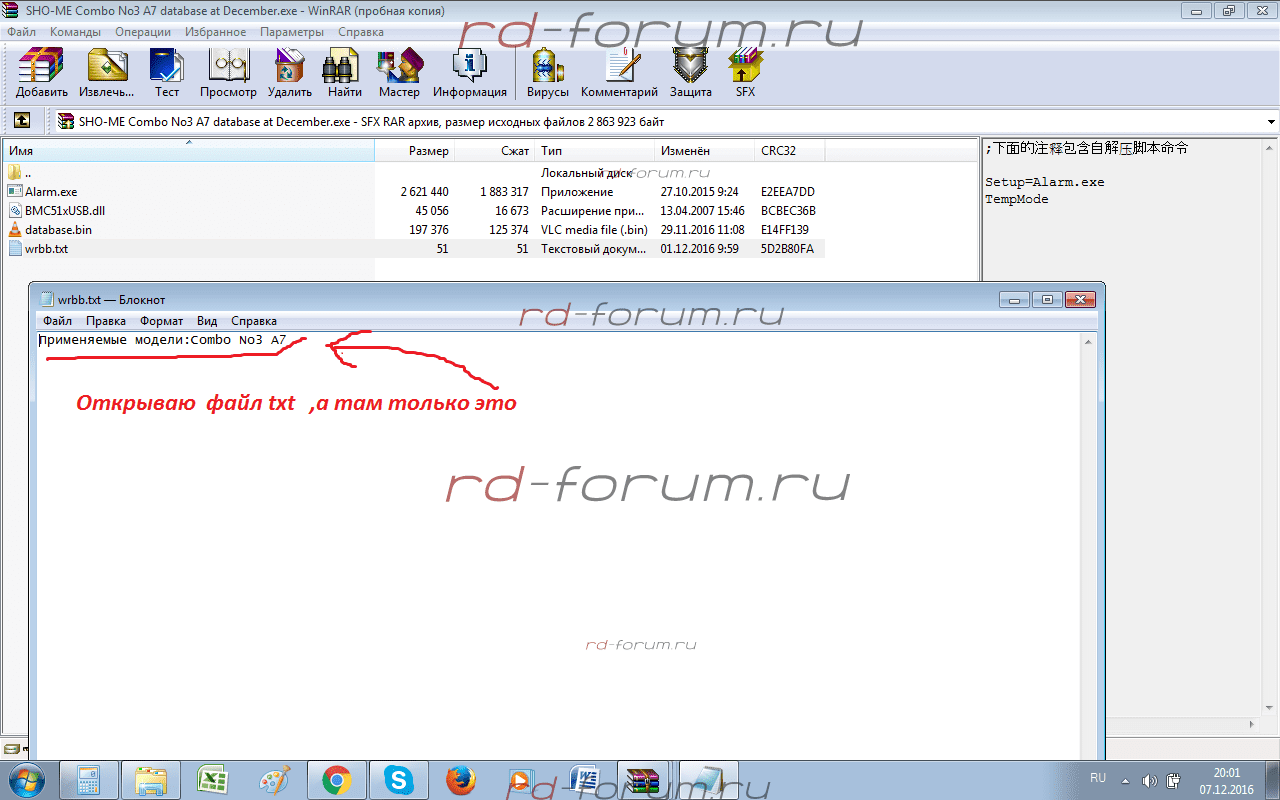1280x800 pixels.
Task: Click the SFX archive toolbar icon
Action: click(745, 72)
